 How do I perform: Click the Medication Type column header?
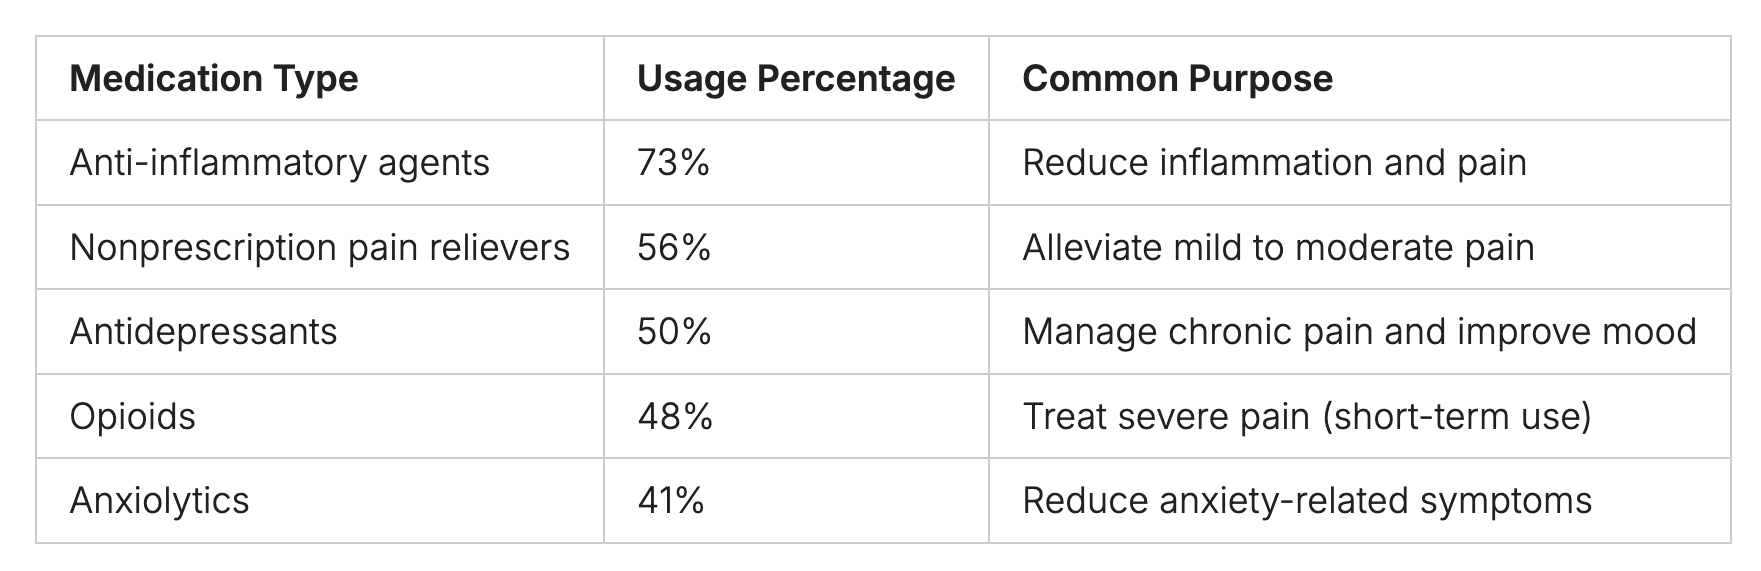[x=214, y=79]
